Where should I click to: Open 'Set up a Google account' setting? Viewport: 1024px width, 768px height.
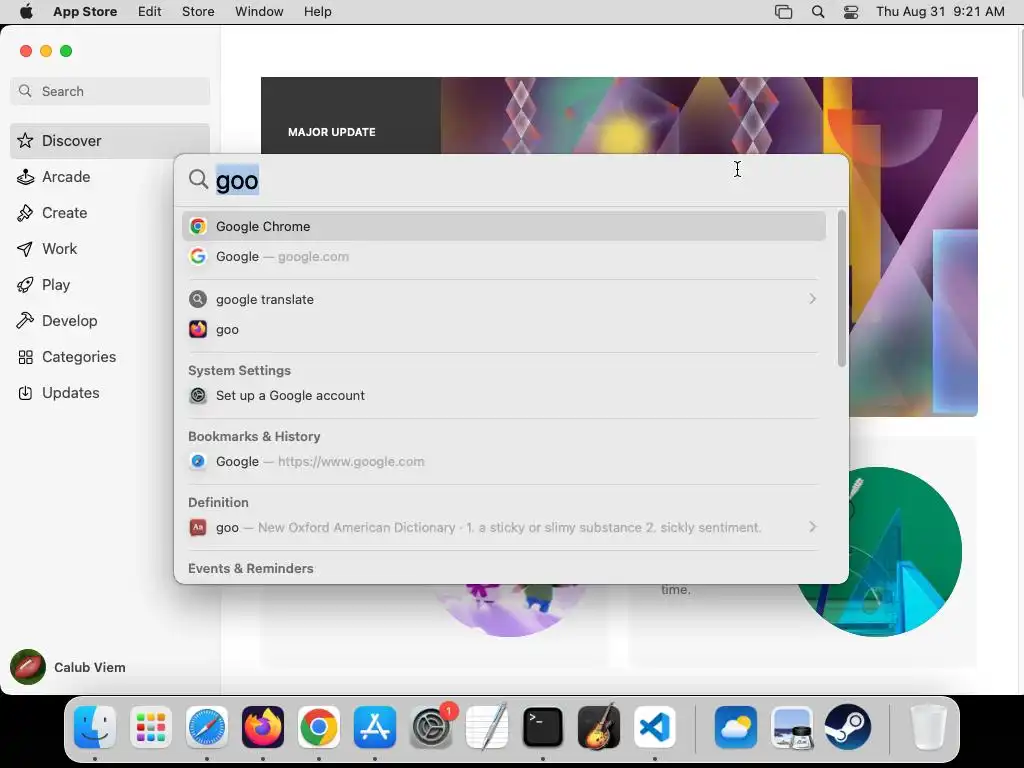point(504,395)
